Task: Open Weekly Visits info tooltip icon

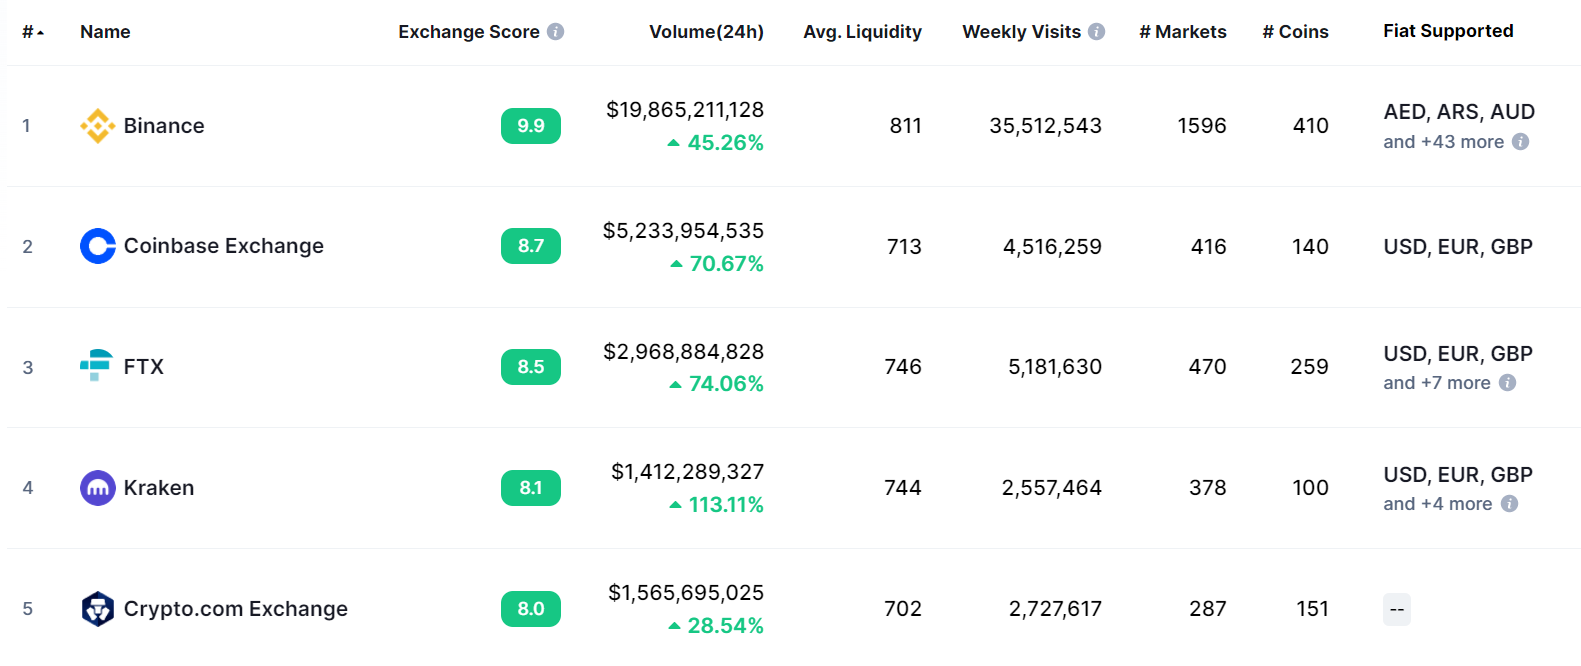Action: click(1097, 32)
